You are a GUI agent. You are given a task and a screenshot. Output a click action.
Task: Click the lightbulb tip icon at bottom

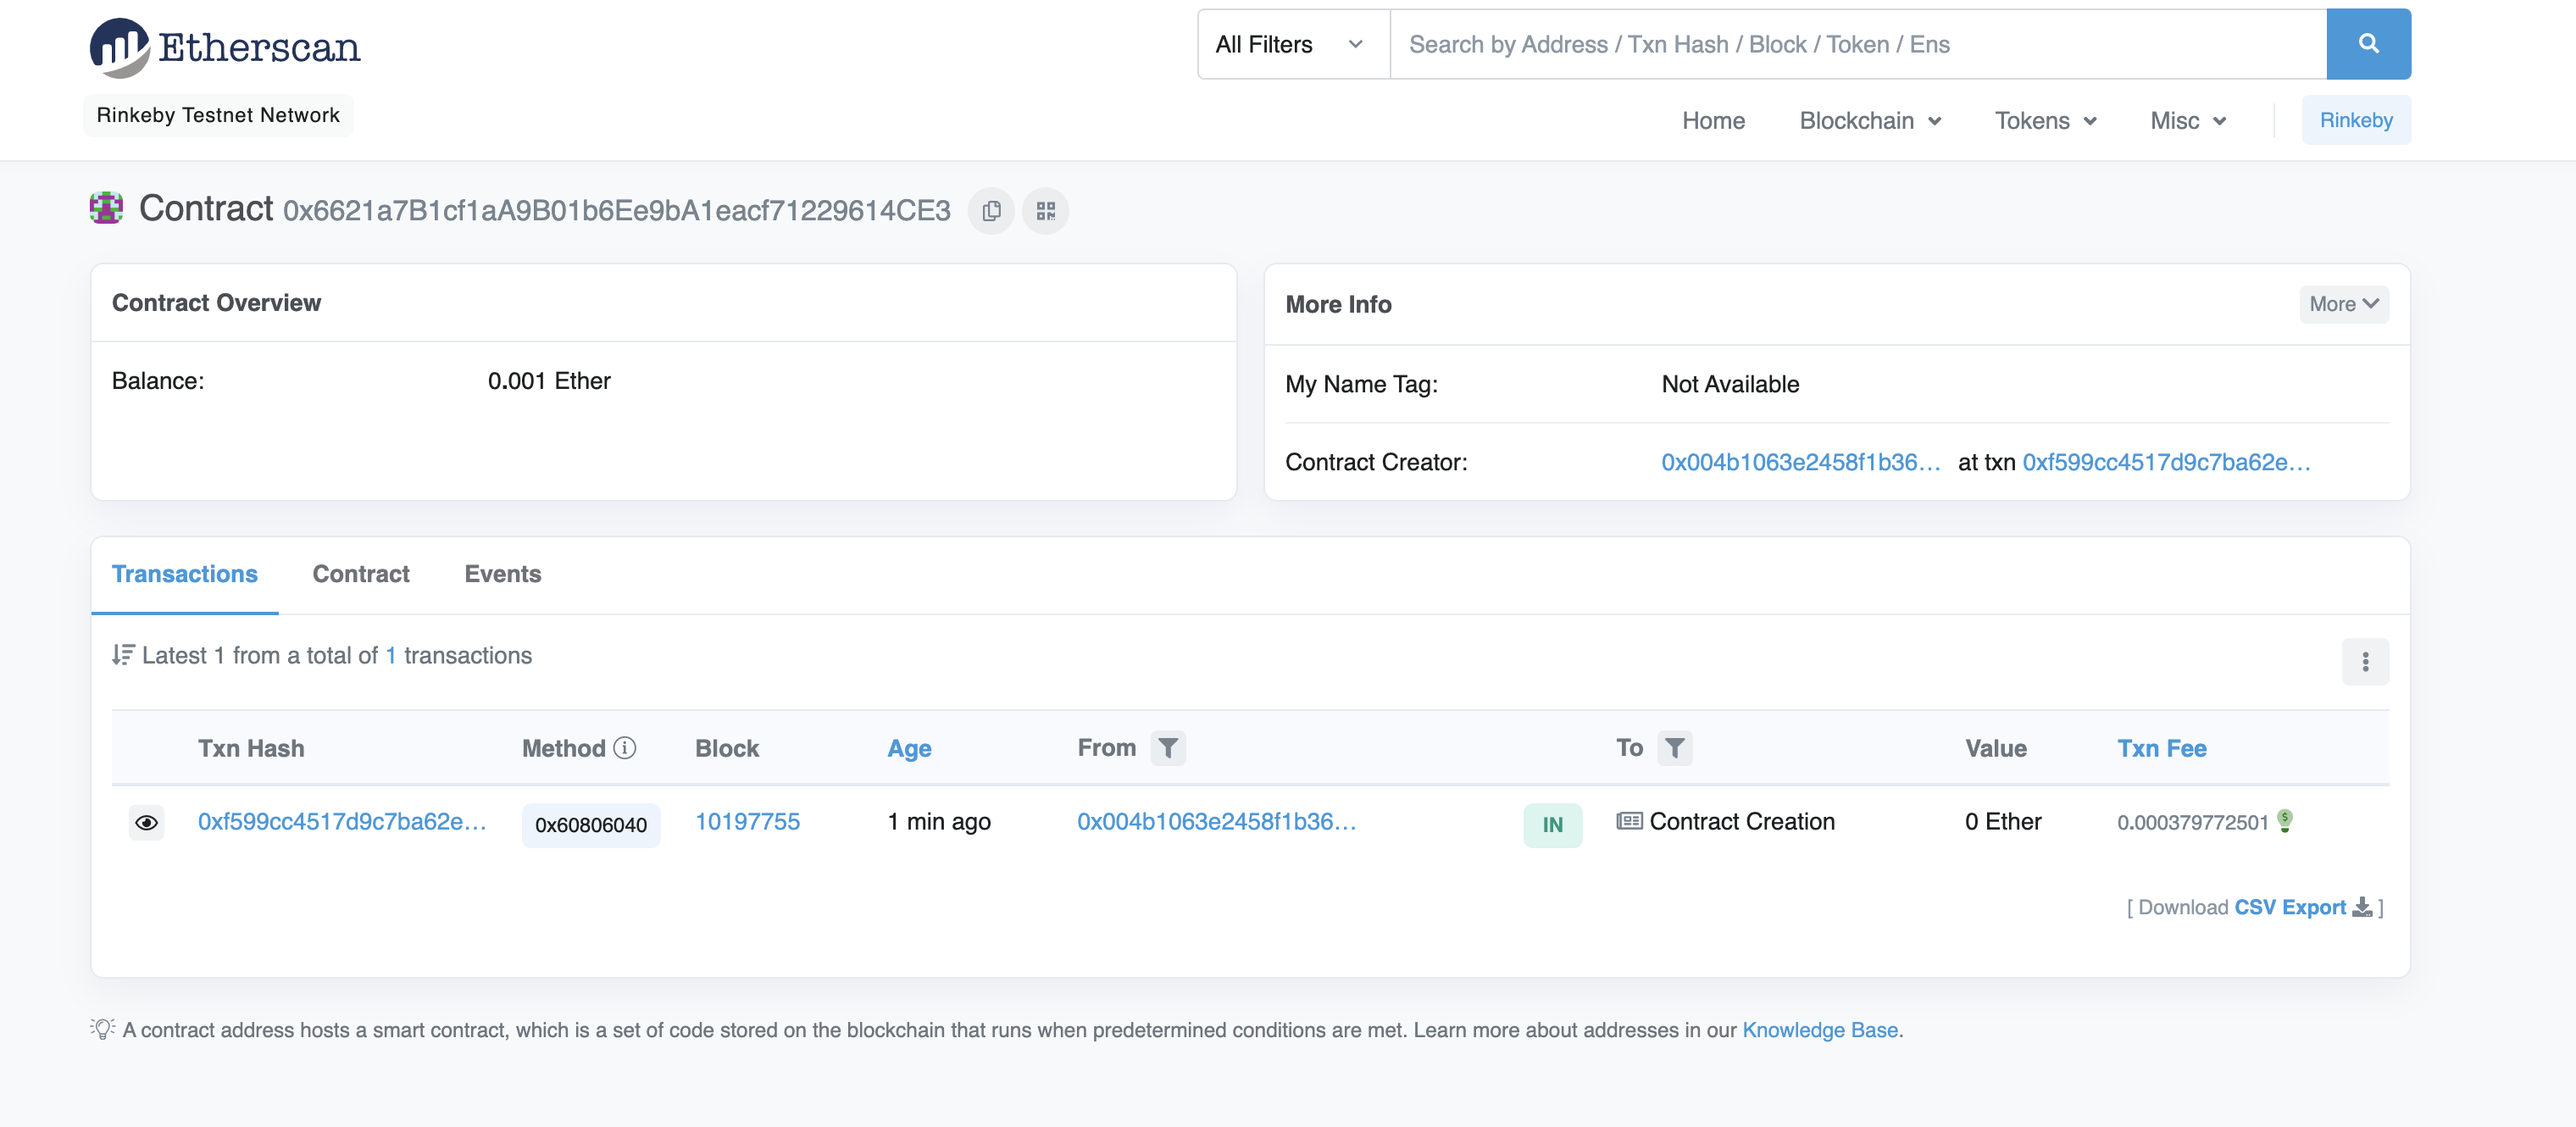102,1029
